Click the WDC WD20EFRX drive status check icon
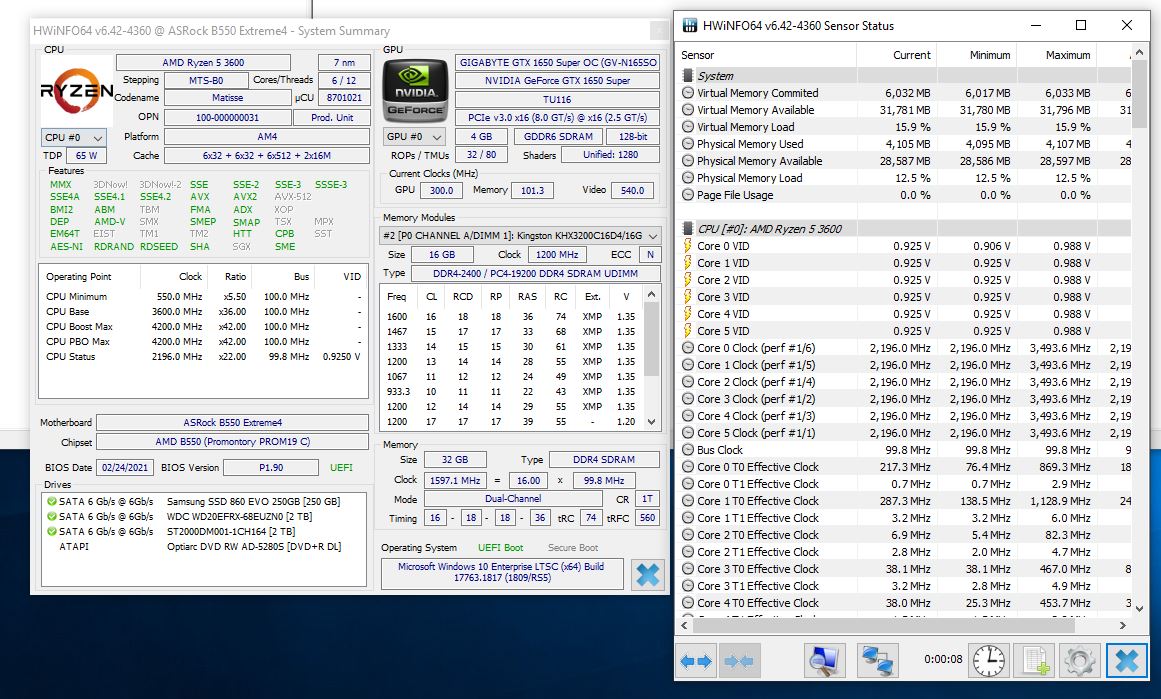This screenshot has height=699, width=1161. coord(52,516)
